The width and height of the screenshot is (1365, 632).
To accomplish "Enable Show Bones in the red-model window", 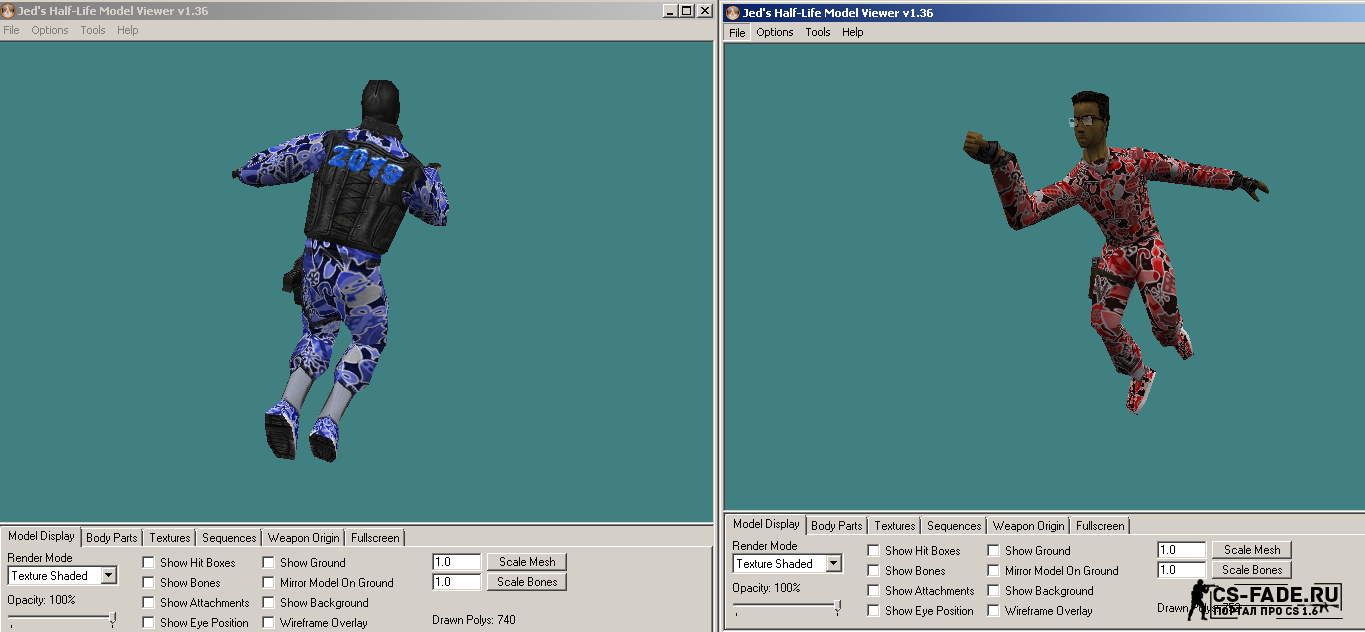I will pos(874,571).
